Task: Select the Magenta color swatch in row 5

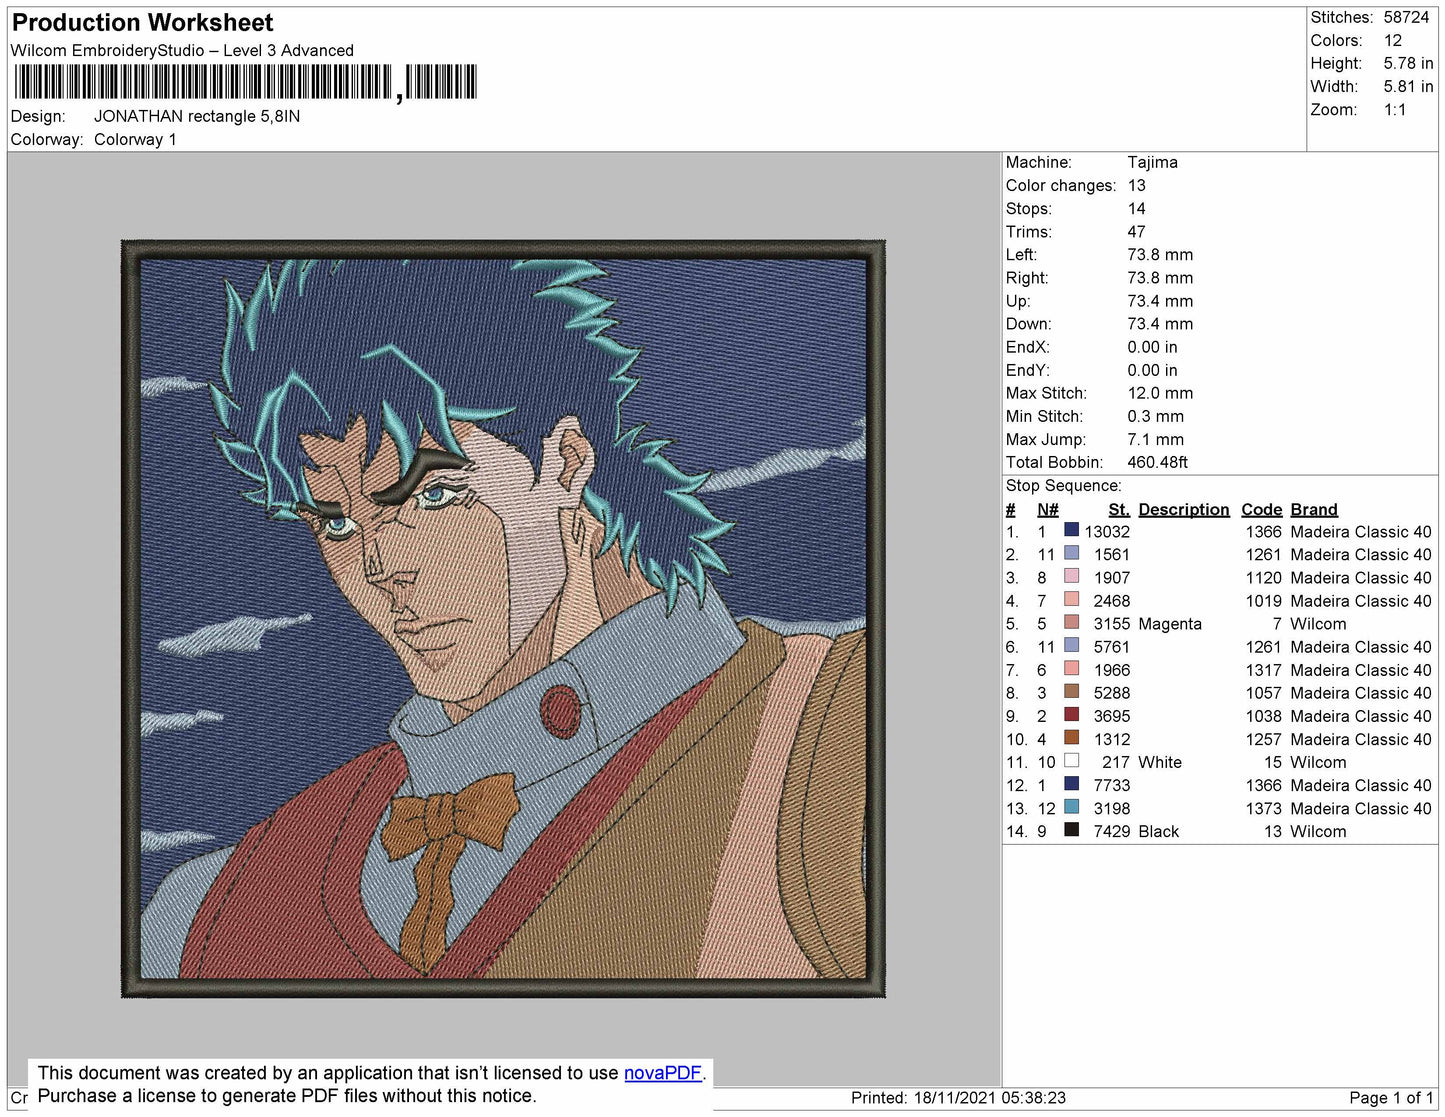Action: 1072,622
